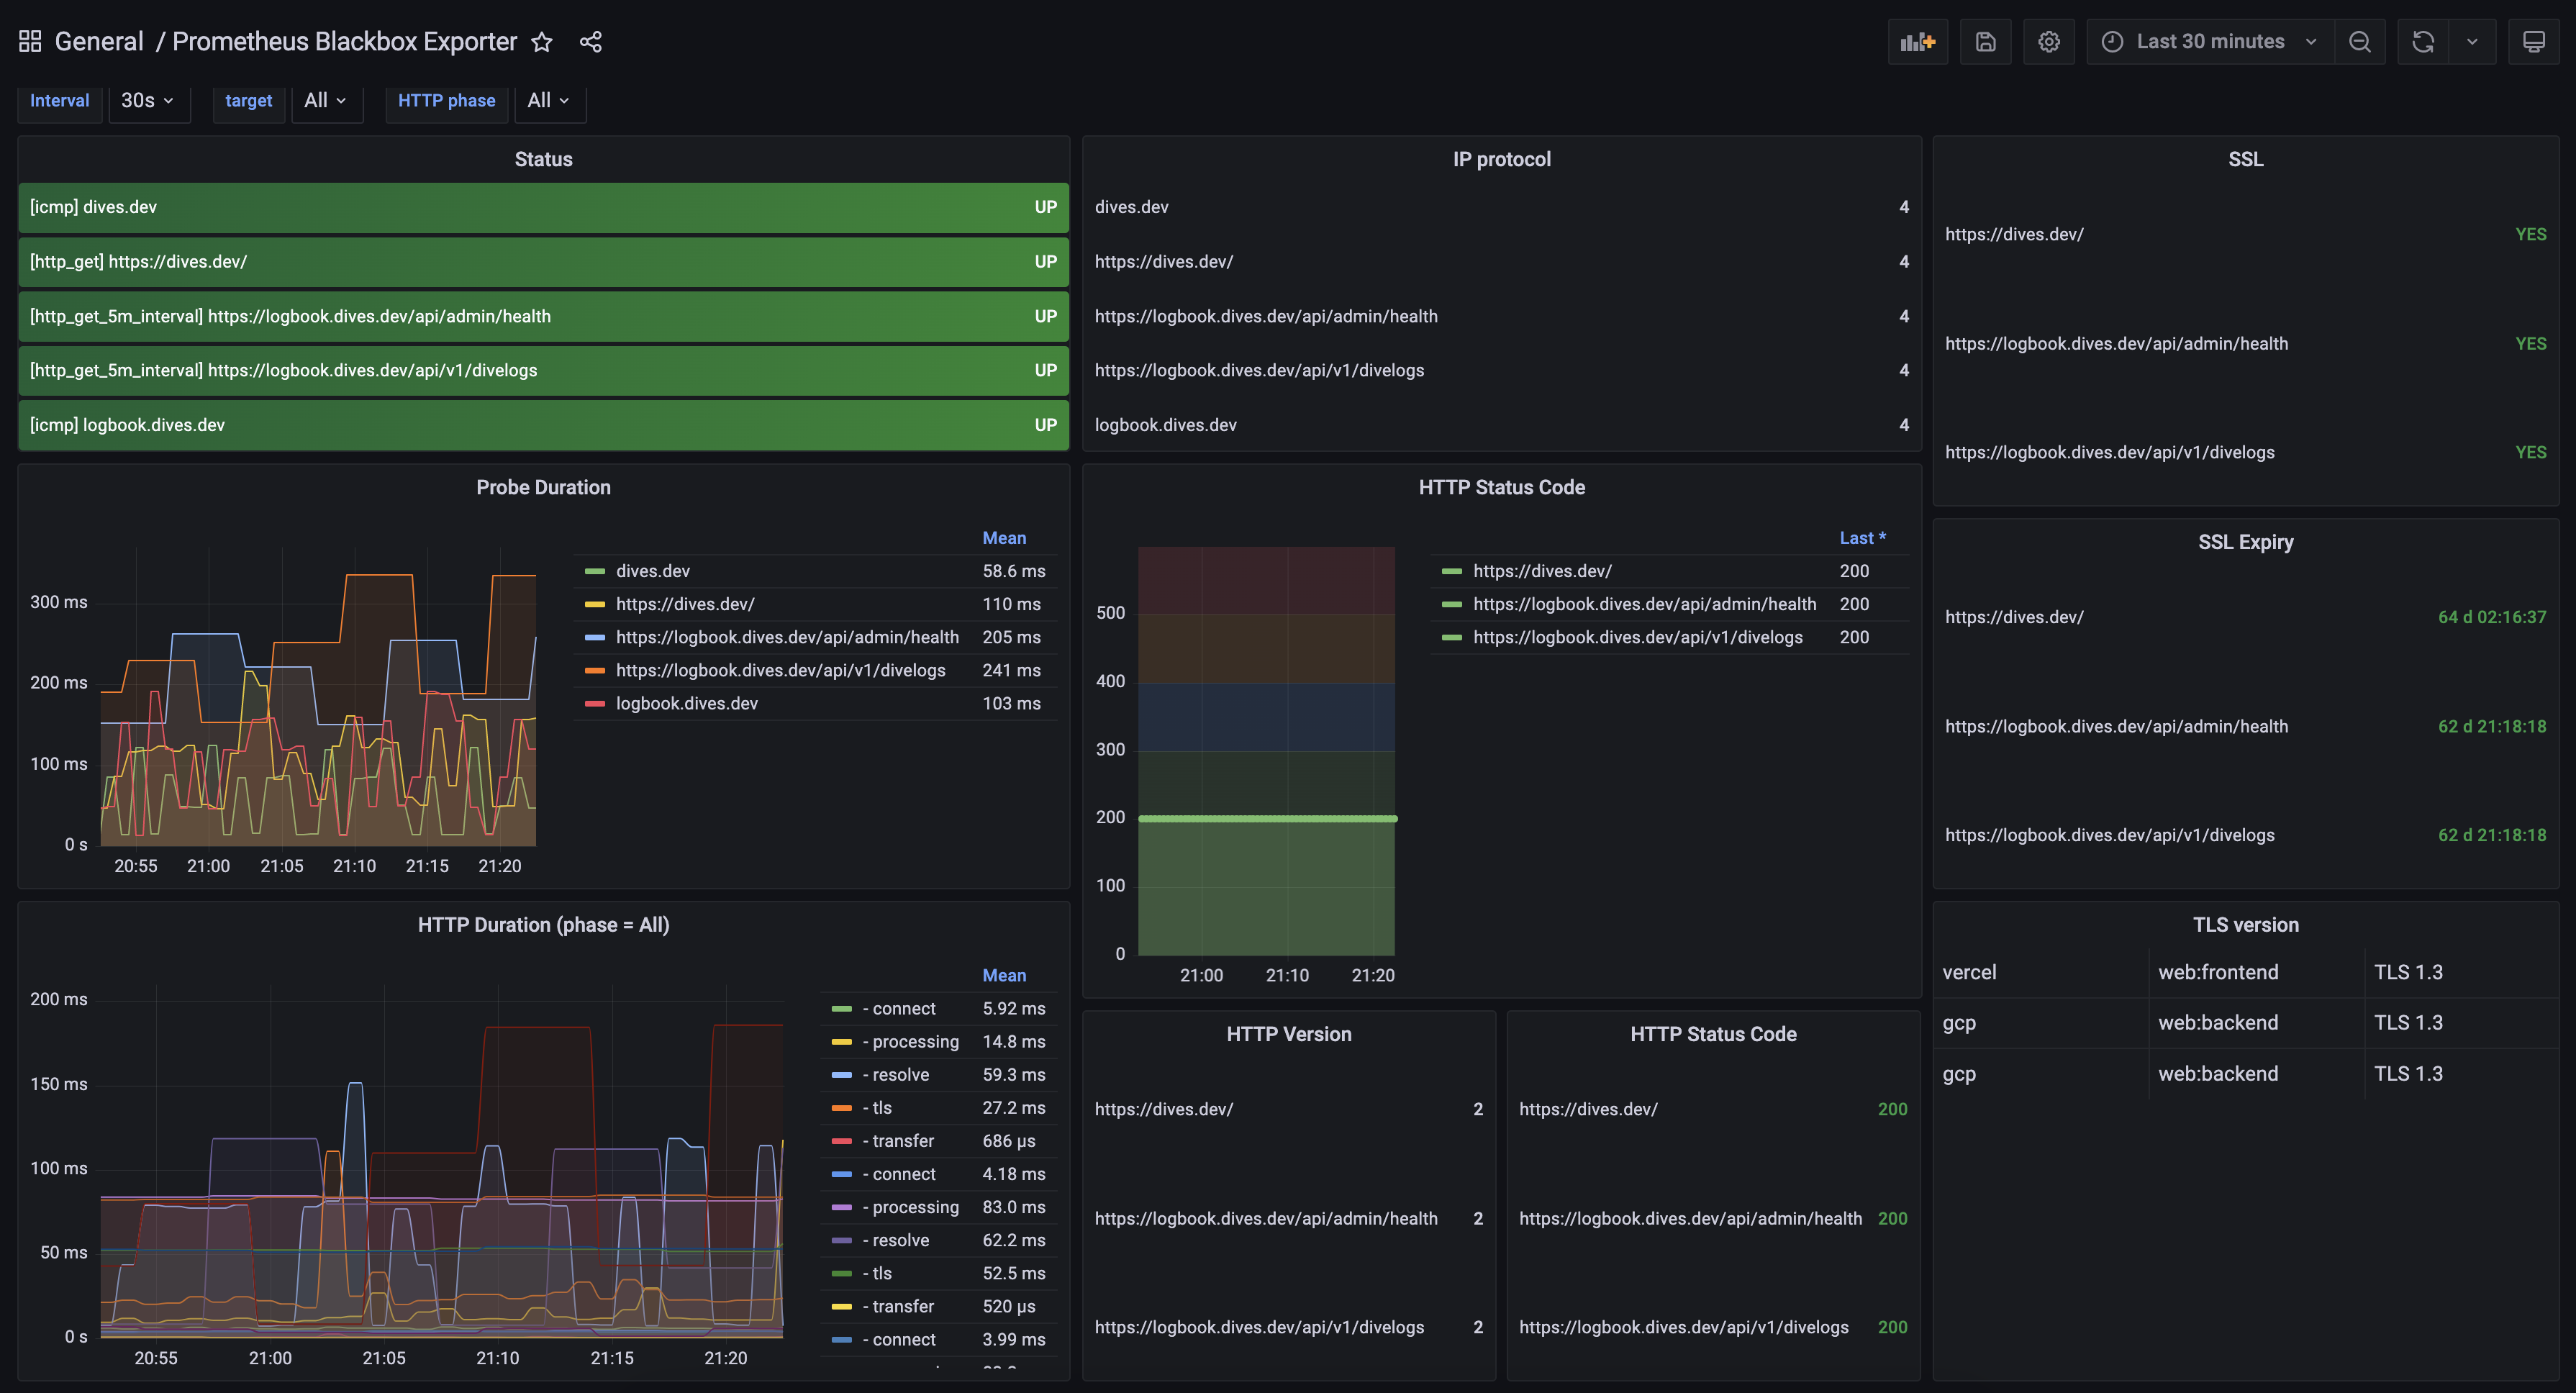Click the 4.18 ms connect legend row

click(938, 1174)
